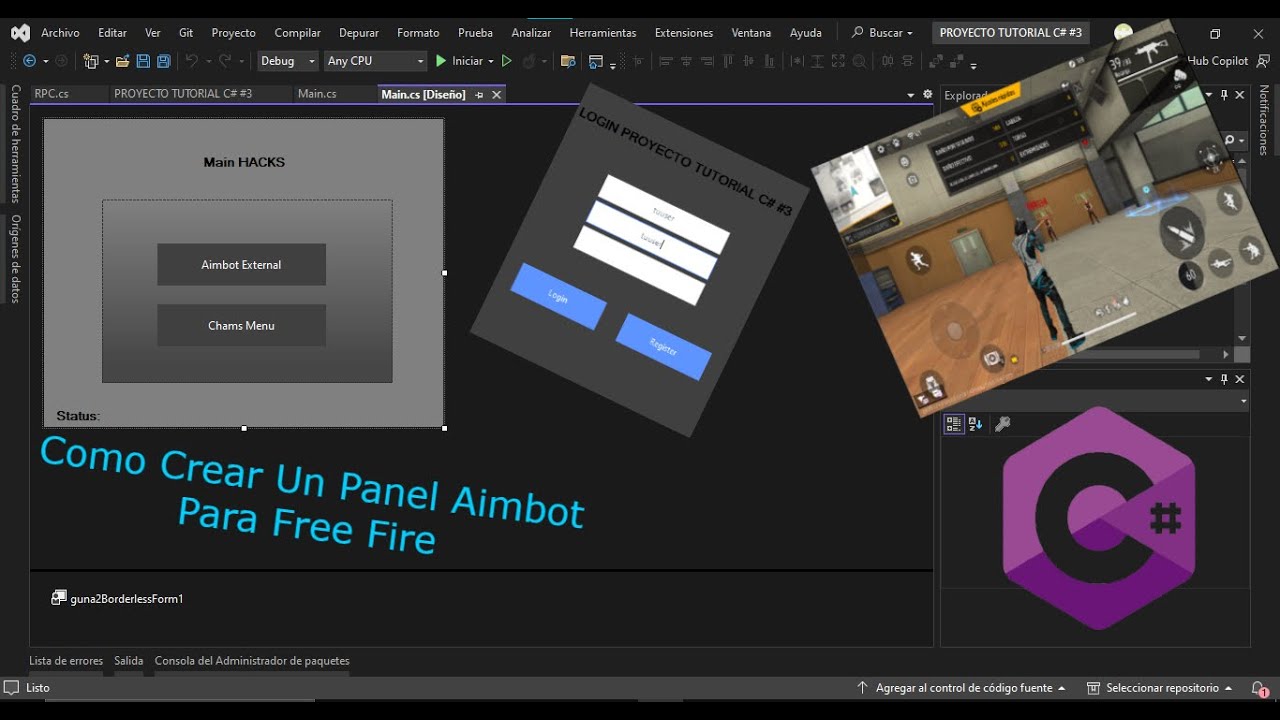Expand the layout toolbar overflow options arrow
This screenshot has height=720, width=1280.
point(973,66)
